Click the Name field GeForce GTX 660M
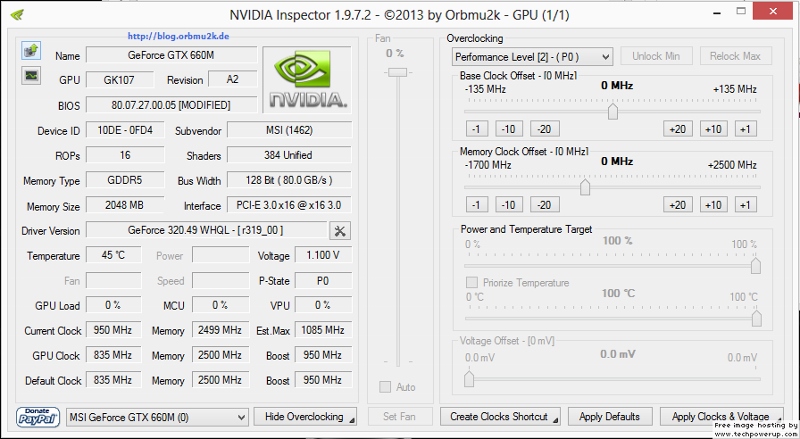Screen dimensions: 800x439 tap(171, 55)
